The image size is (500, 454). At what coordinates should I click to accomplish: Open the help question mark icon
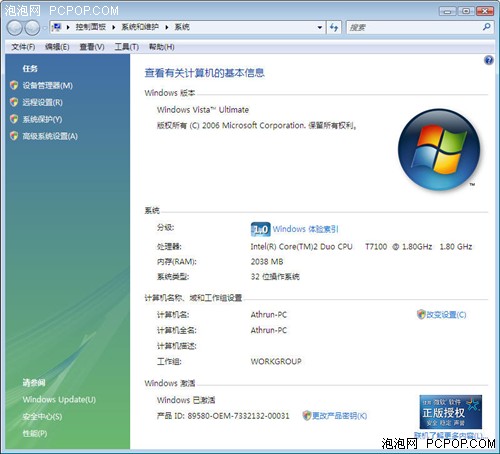(x=488, y=60)
